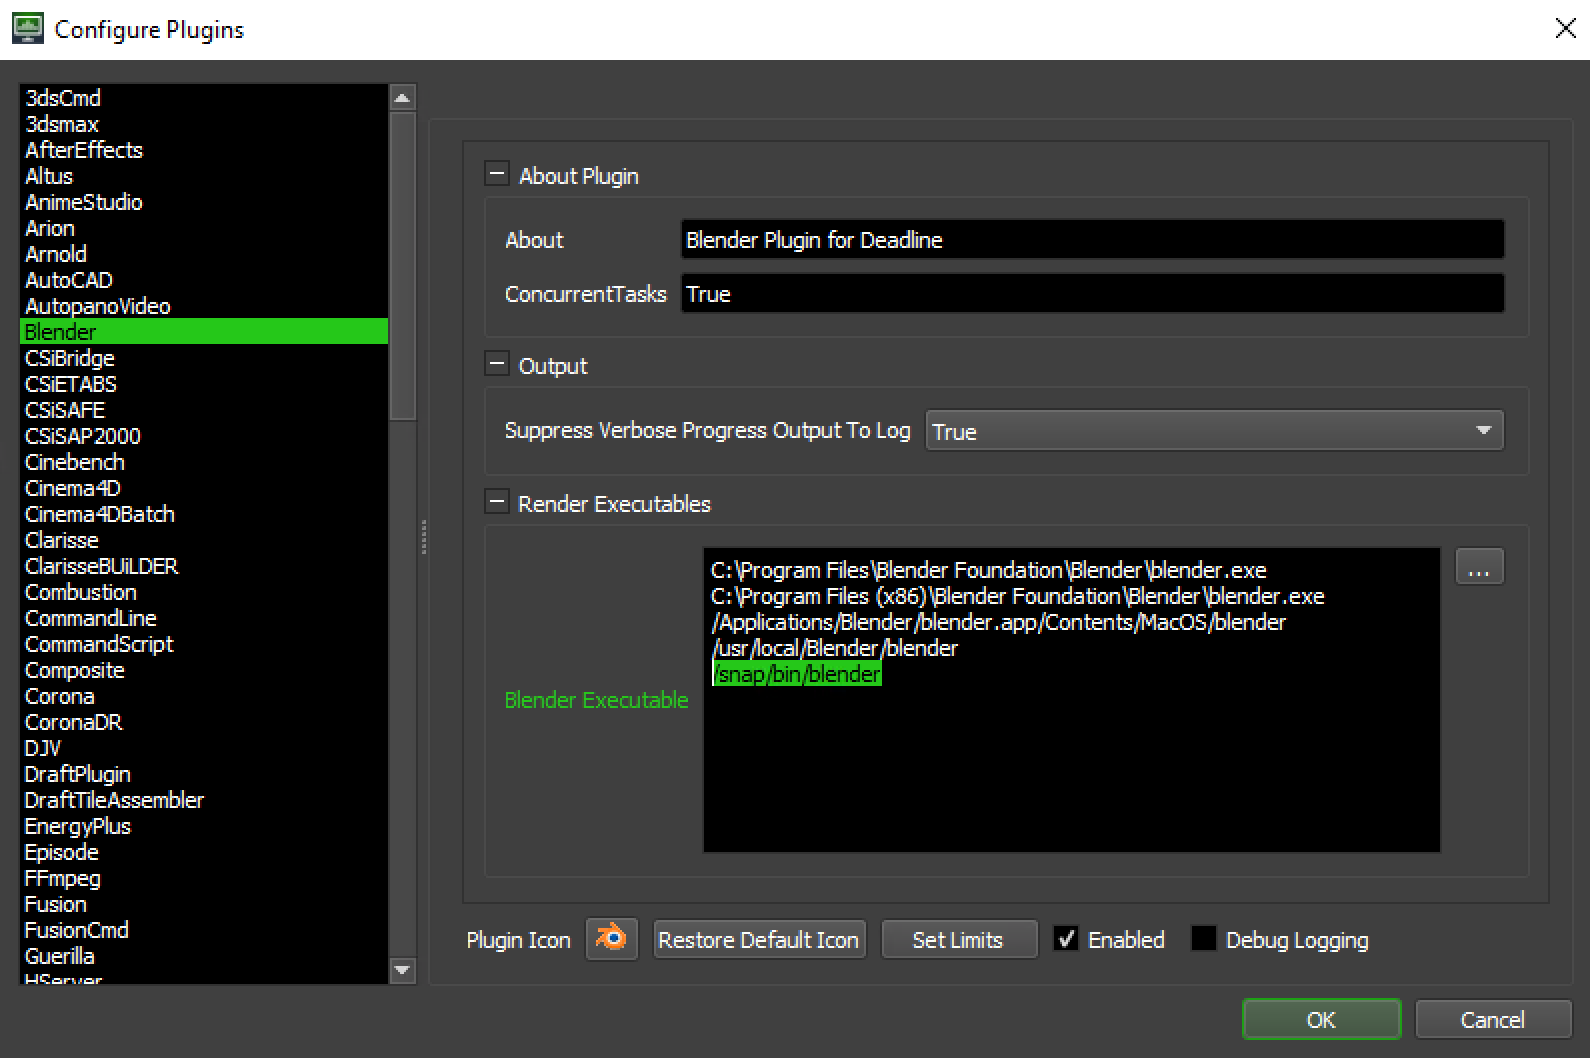Viewport: 1590px width, 1058px height.
Task: Collapse the Output section
Action: pos(496,364)
